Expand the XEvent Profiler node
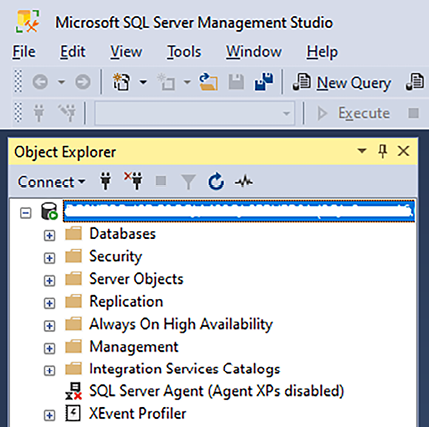Viewport: 429px width, 427px height. click(x=49, y=415)
